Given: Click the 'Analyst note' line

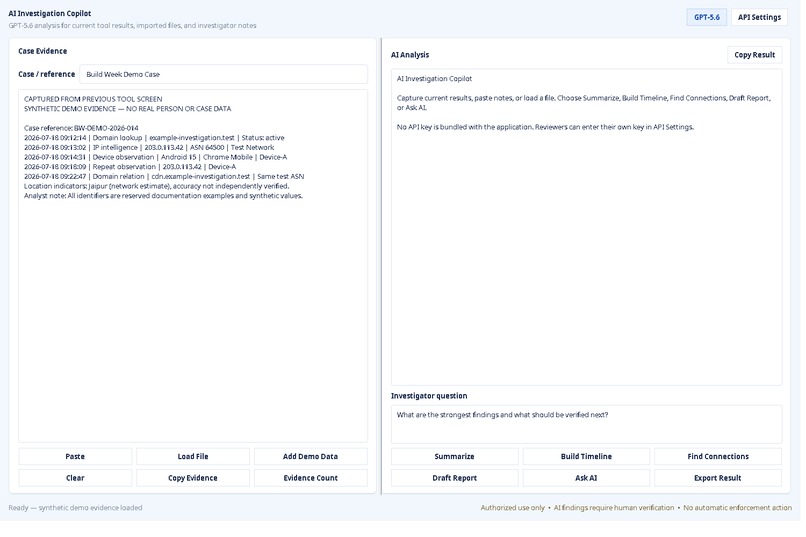Looking at the screenshot, I should [163, 196].
